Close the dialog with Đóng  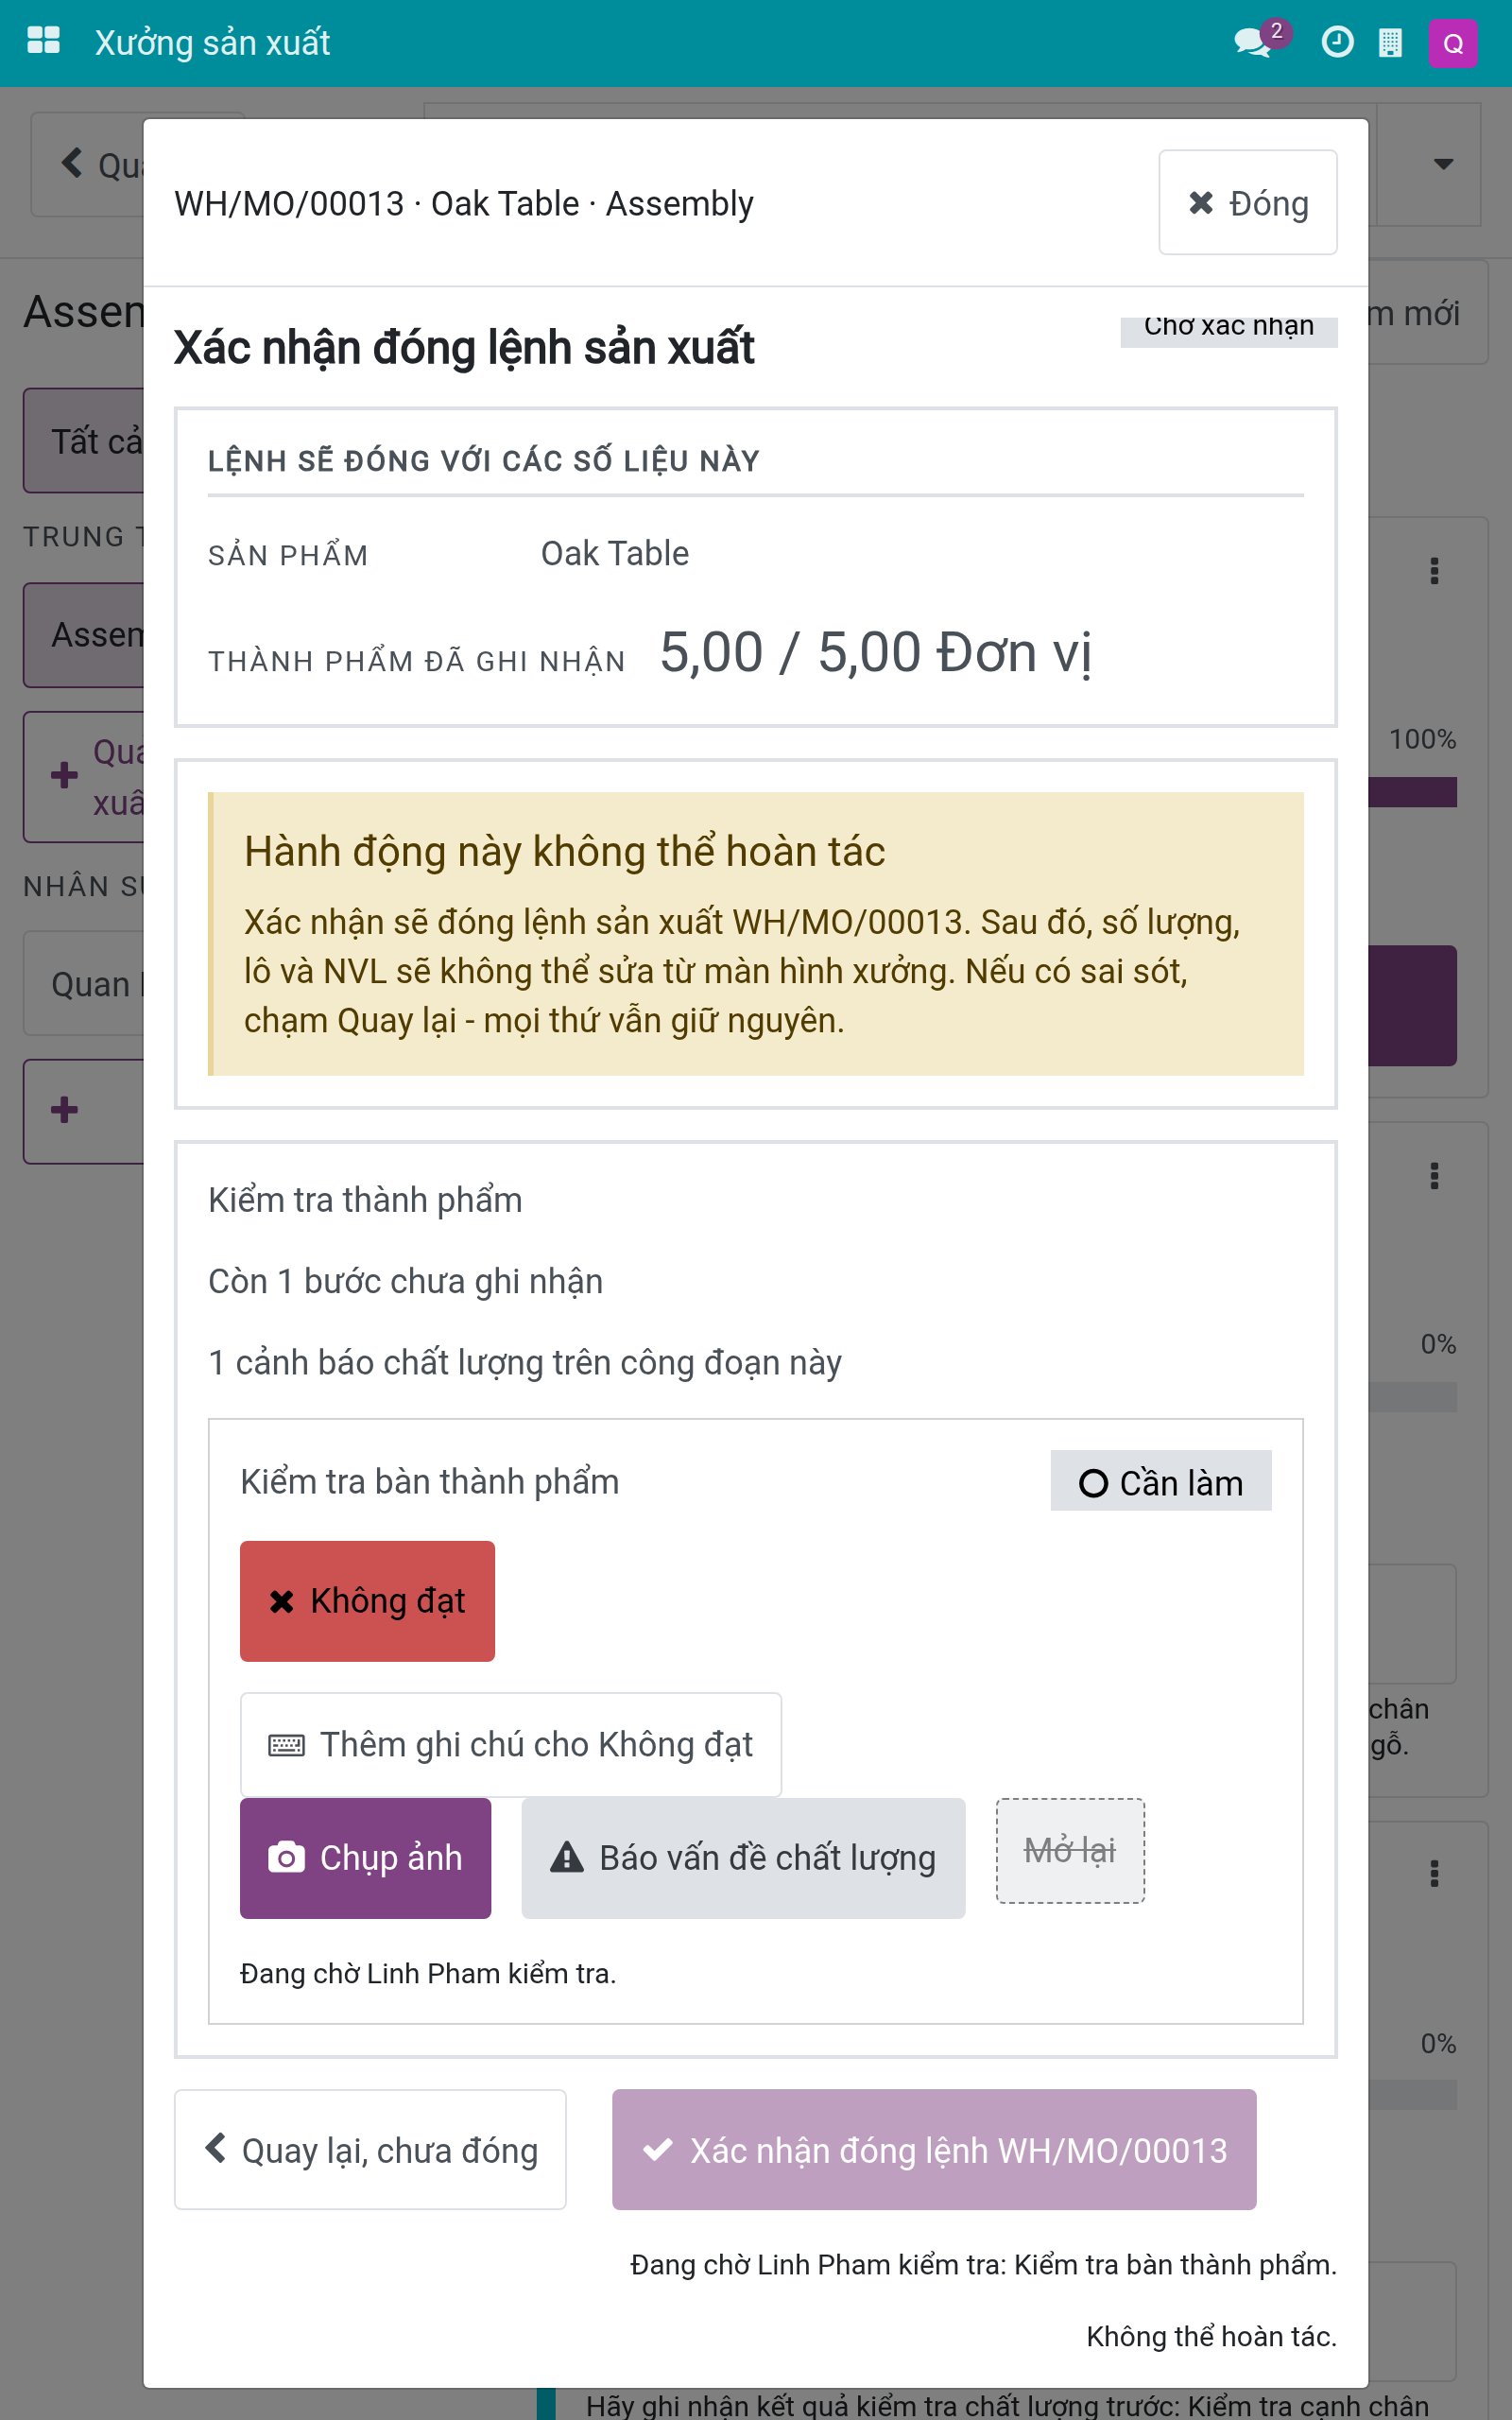pyautogui.click(x=1248, y=203)
